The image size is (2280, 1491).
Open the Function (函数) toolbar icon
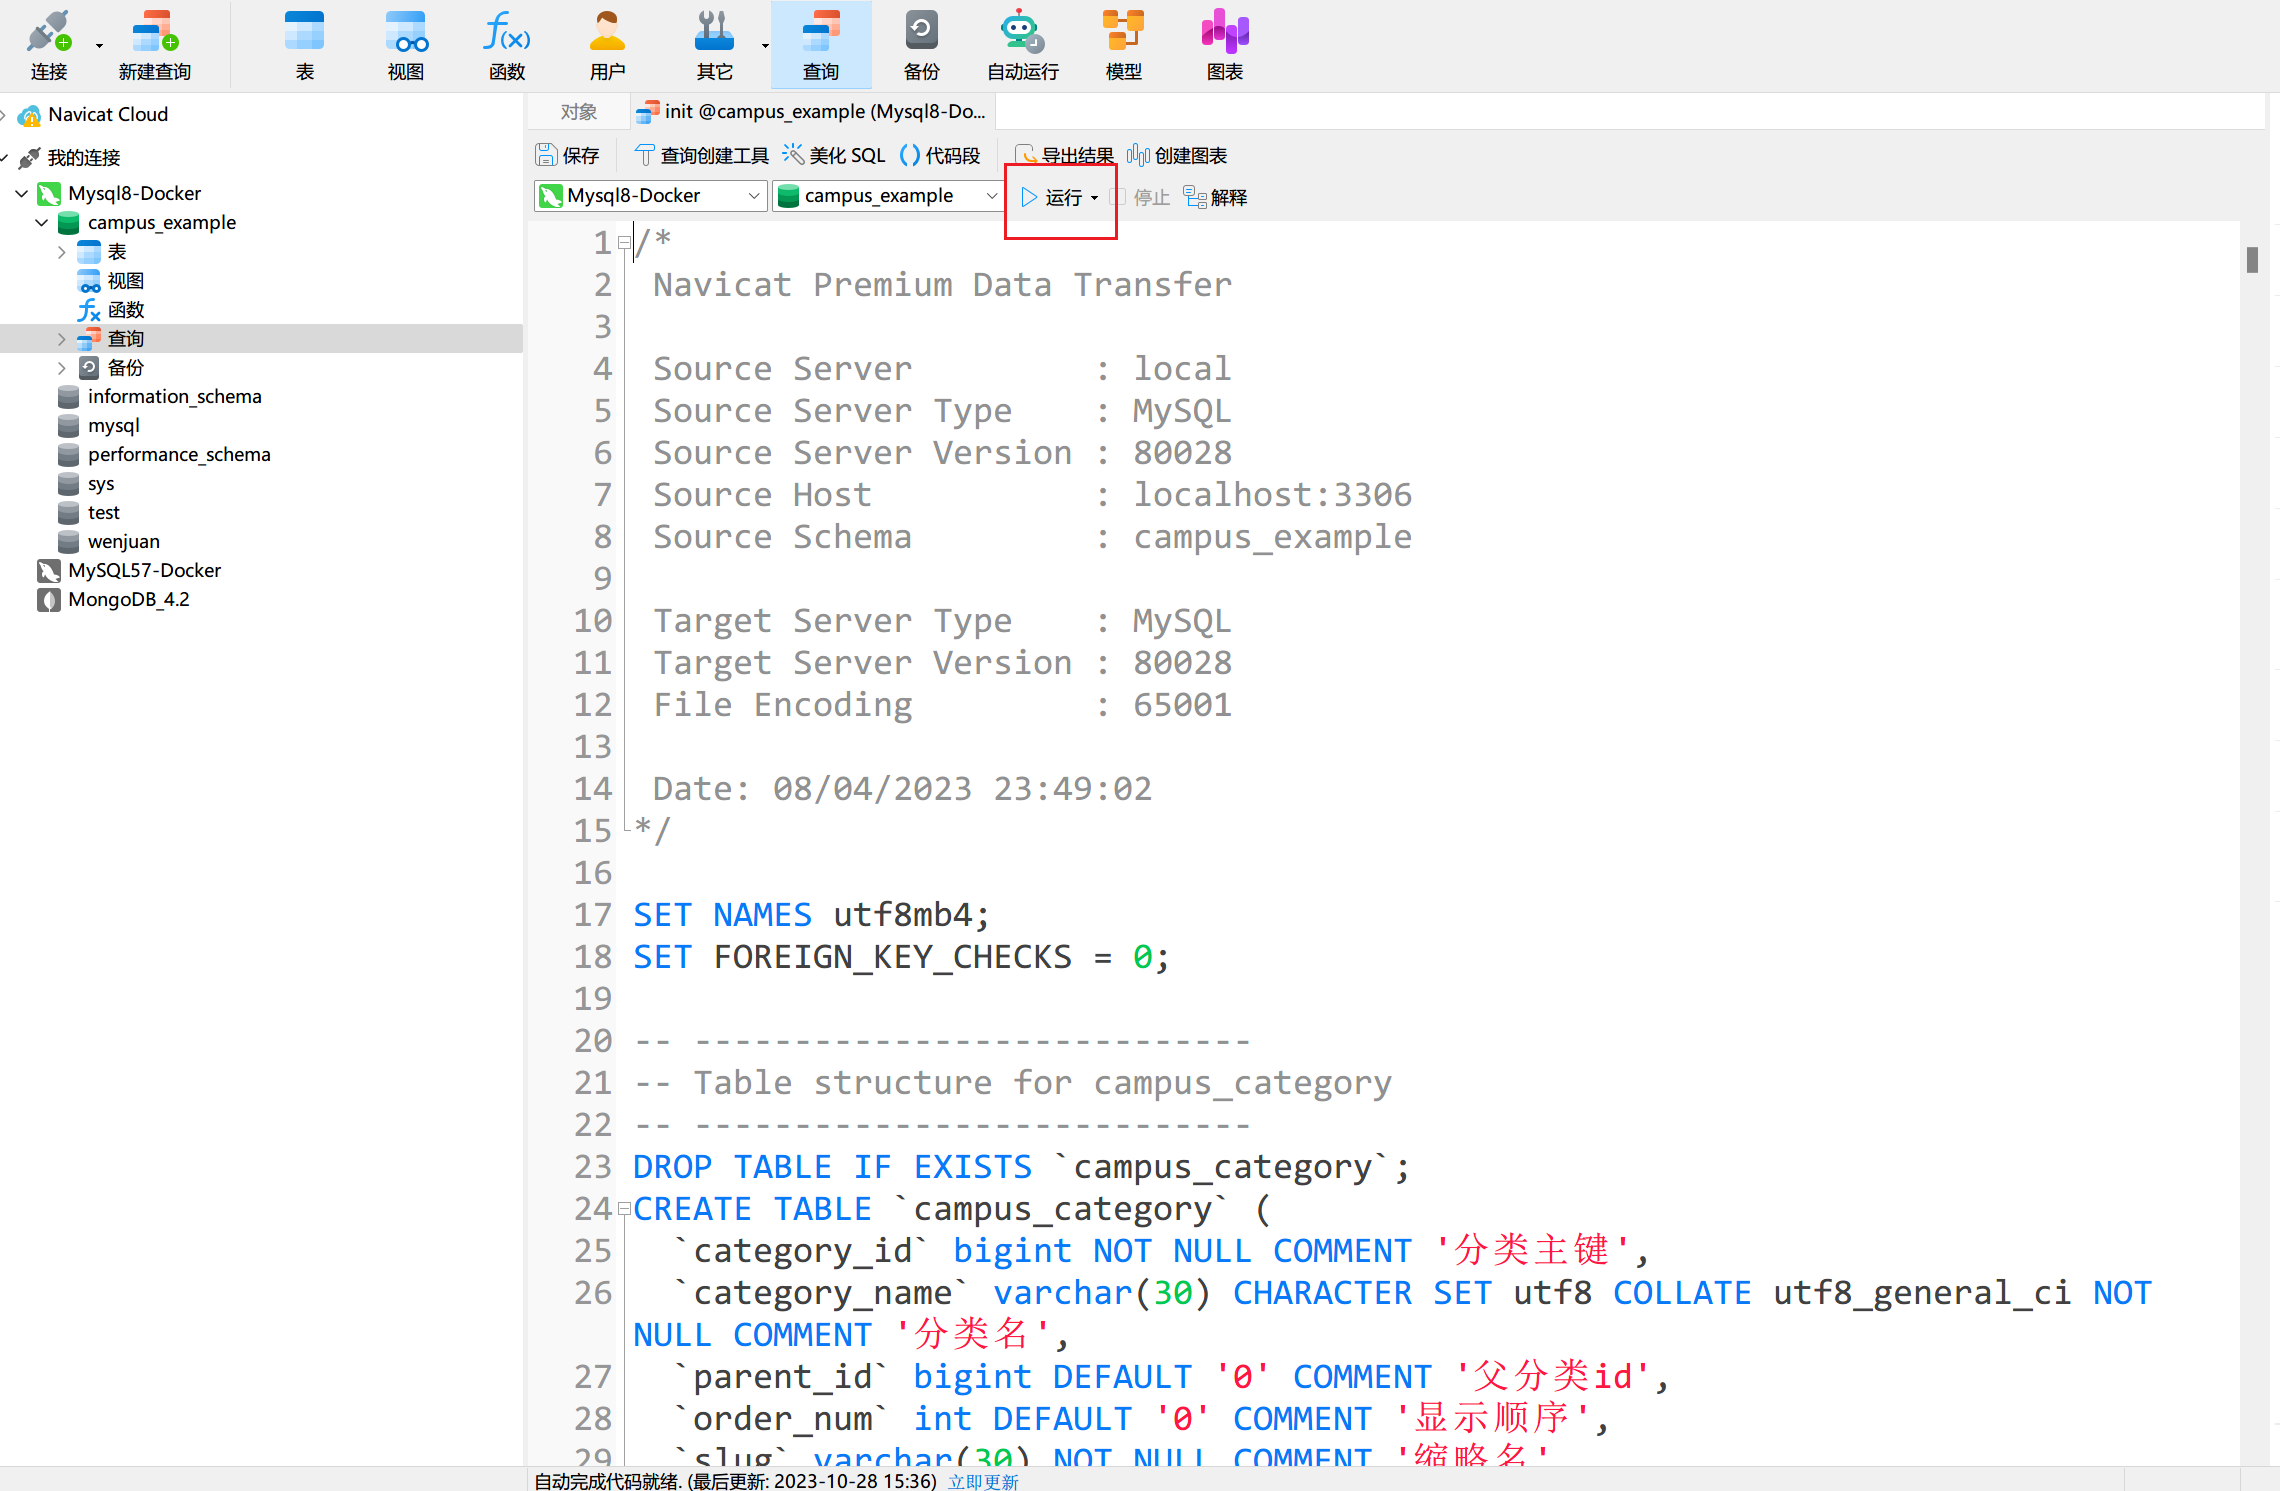click(x=507, y=44)
